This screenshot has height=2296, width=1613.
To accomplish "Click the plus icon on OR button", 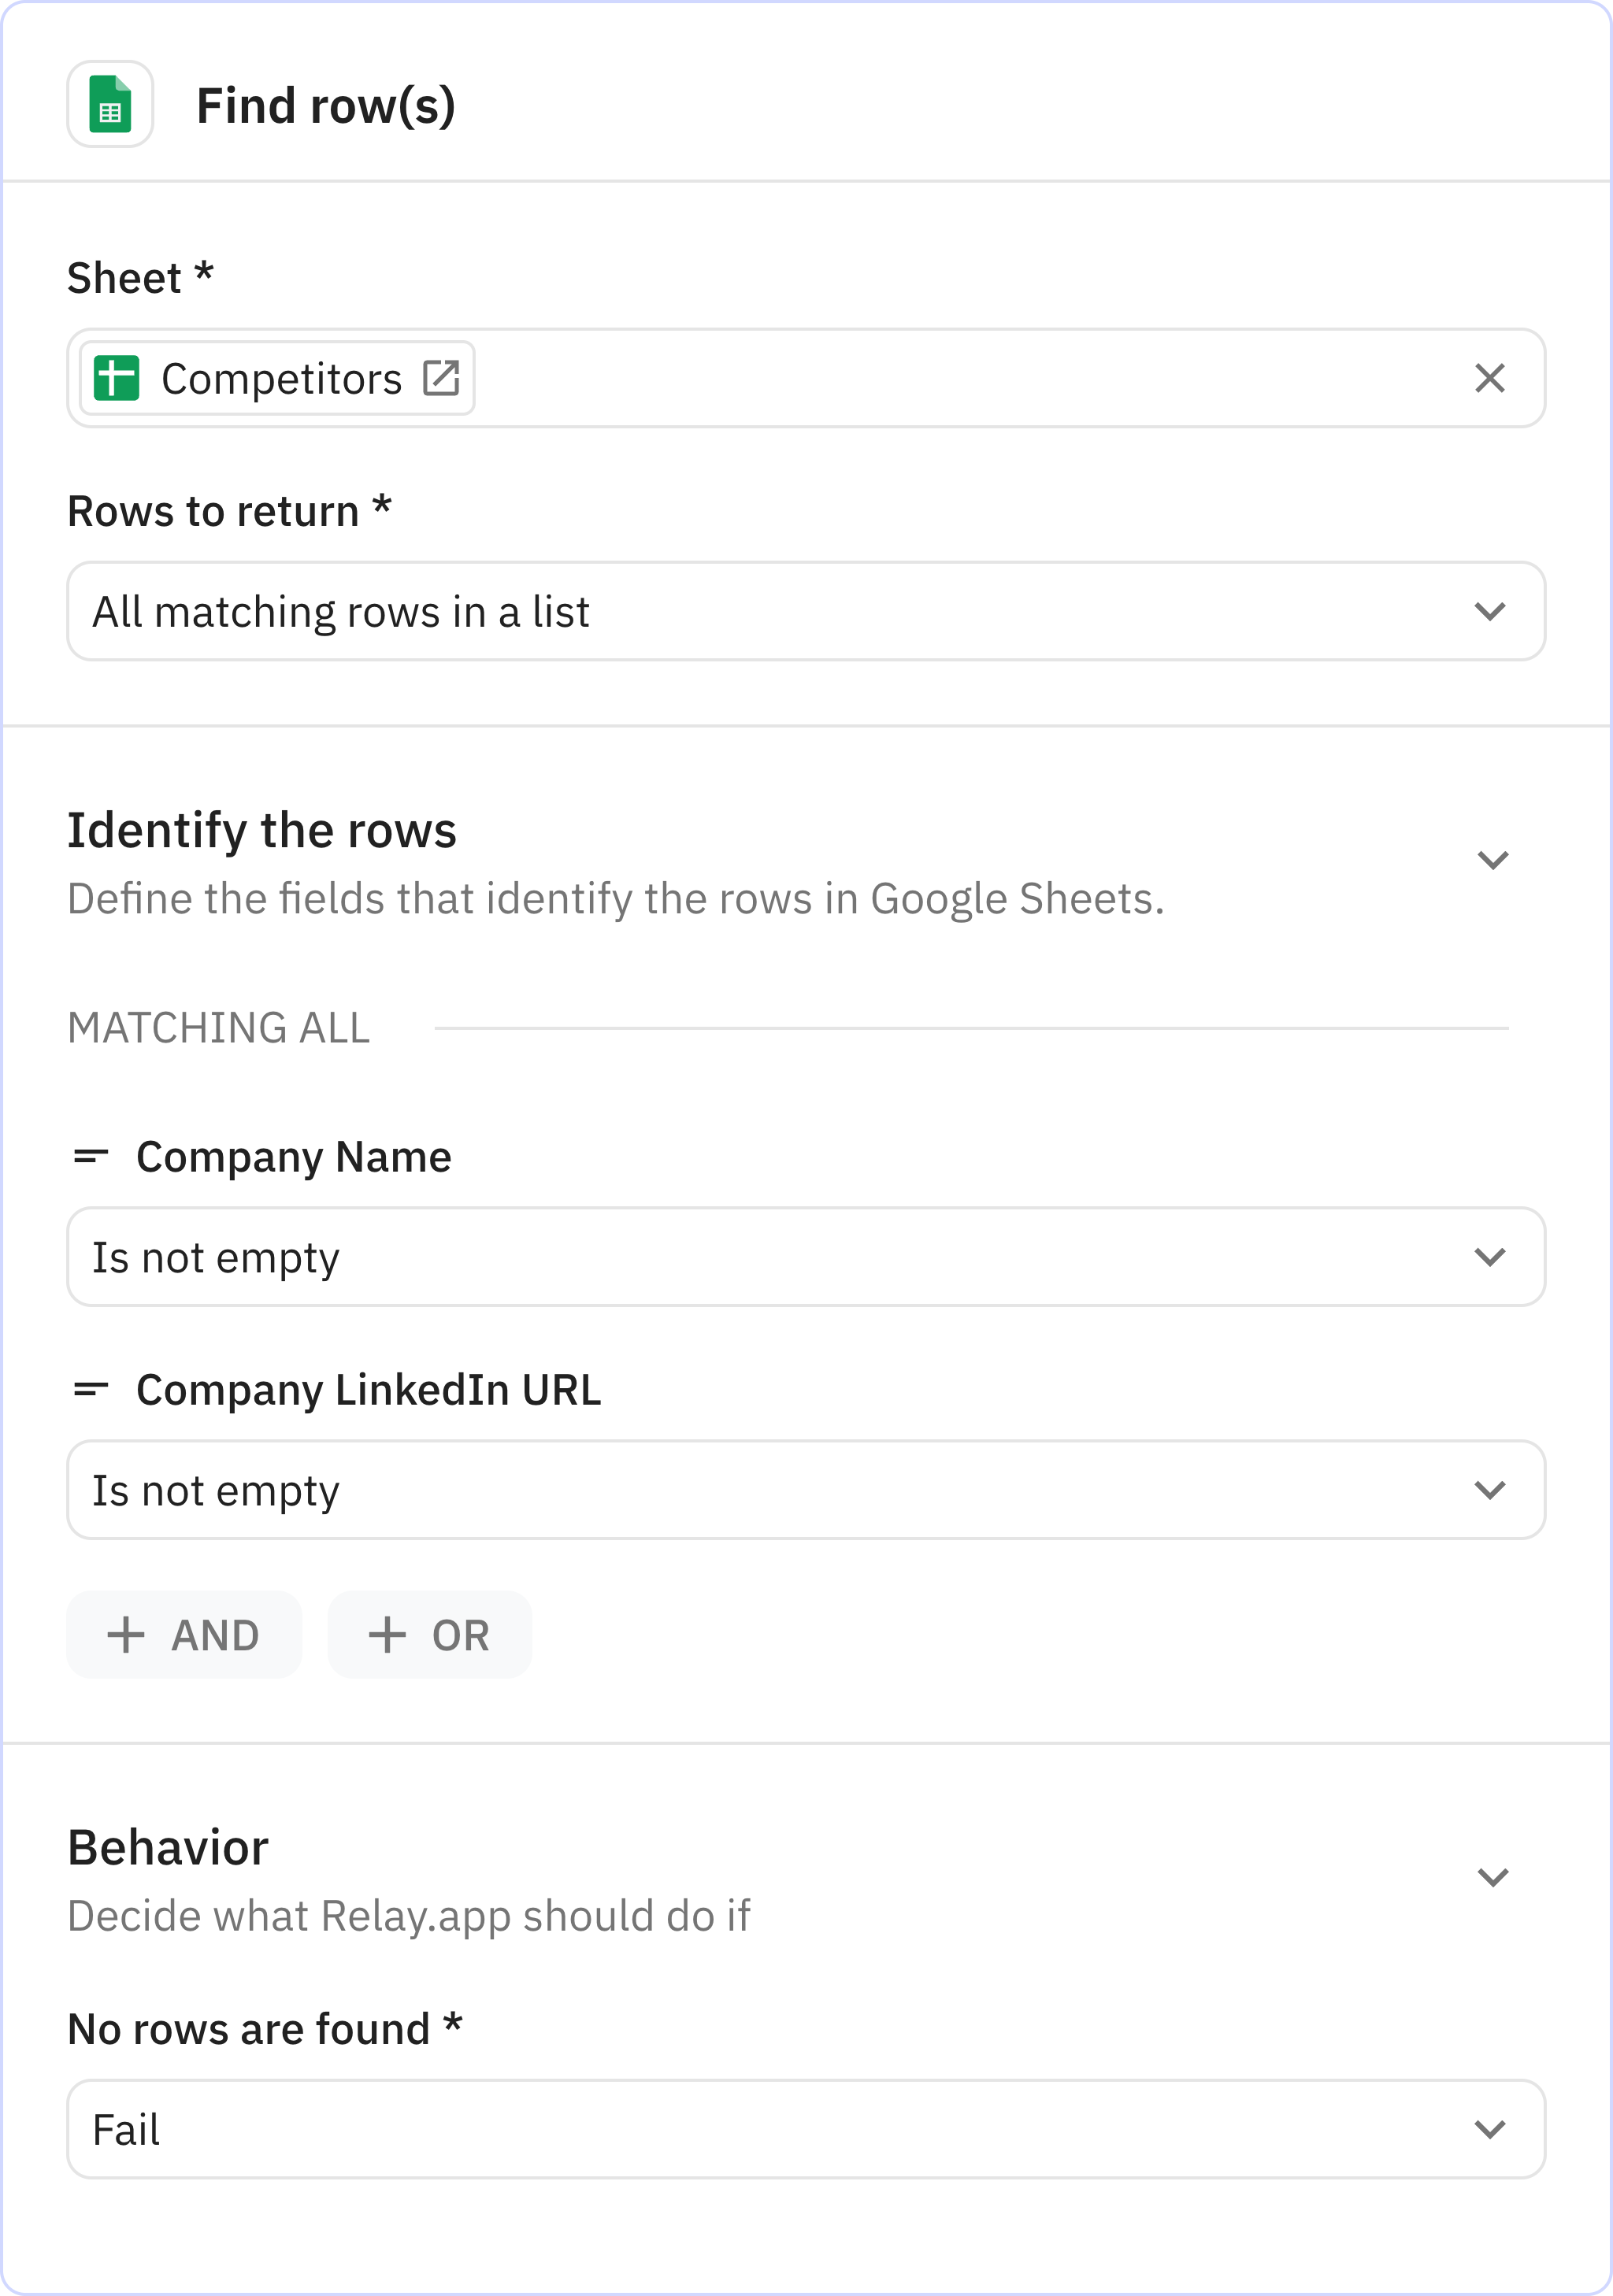I will click(387, 1636).
